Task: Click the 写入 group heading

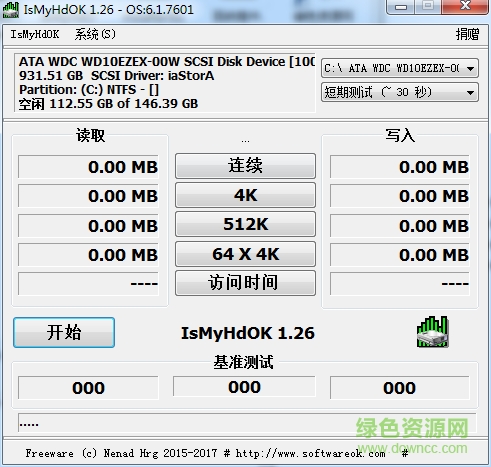Action: 400,135
